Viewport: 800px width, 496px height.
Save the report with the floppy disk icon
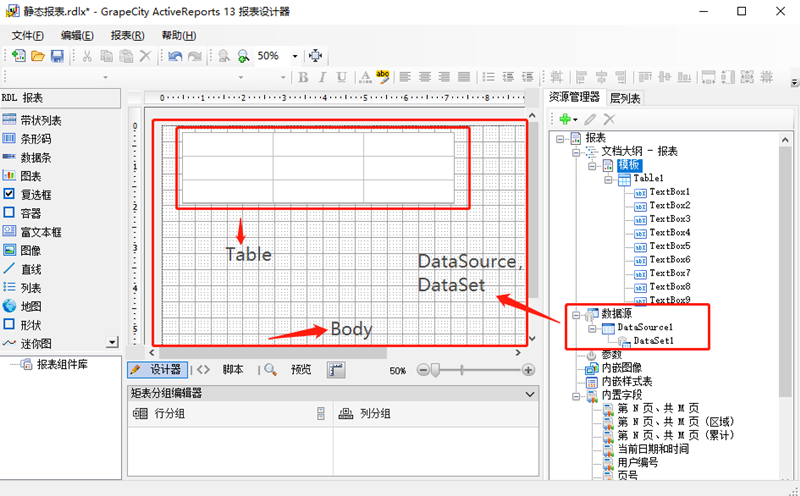click(57, 56)
